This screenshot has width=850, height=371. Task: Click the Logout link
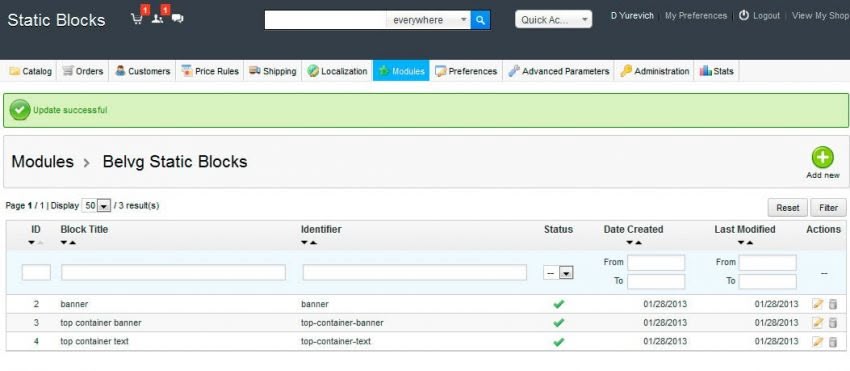pyautogui.click(x=767, y=16)
